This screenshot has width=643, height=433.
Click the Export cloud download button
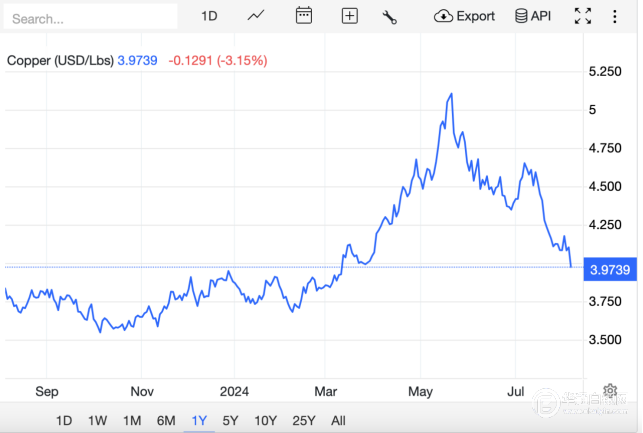point(465,16)
